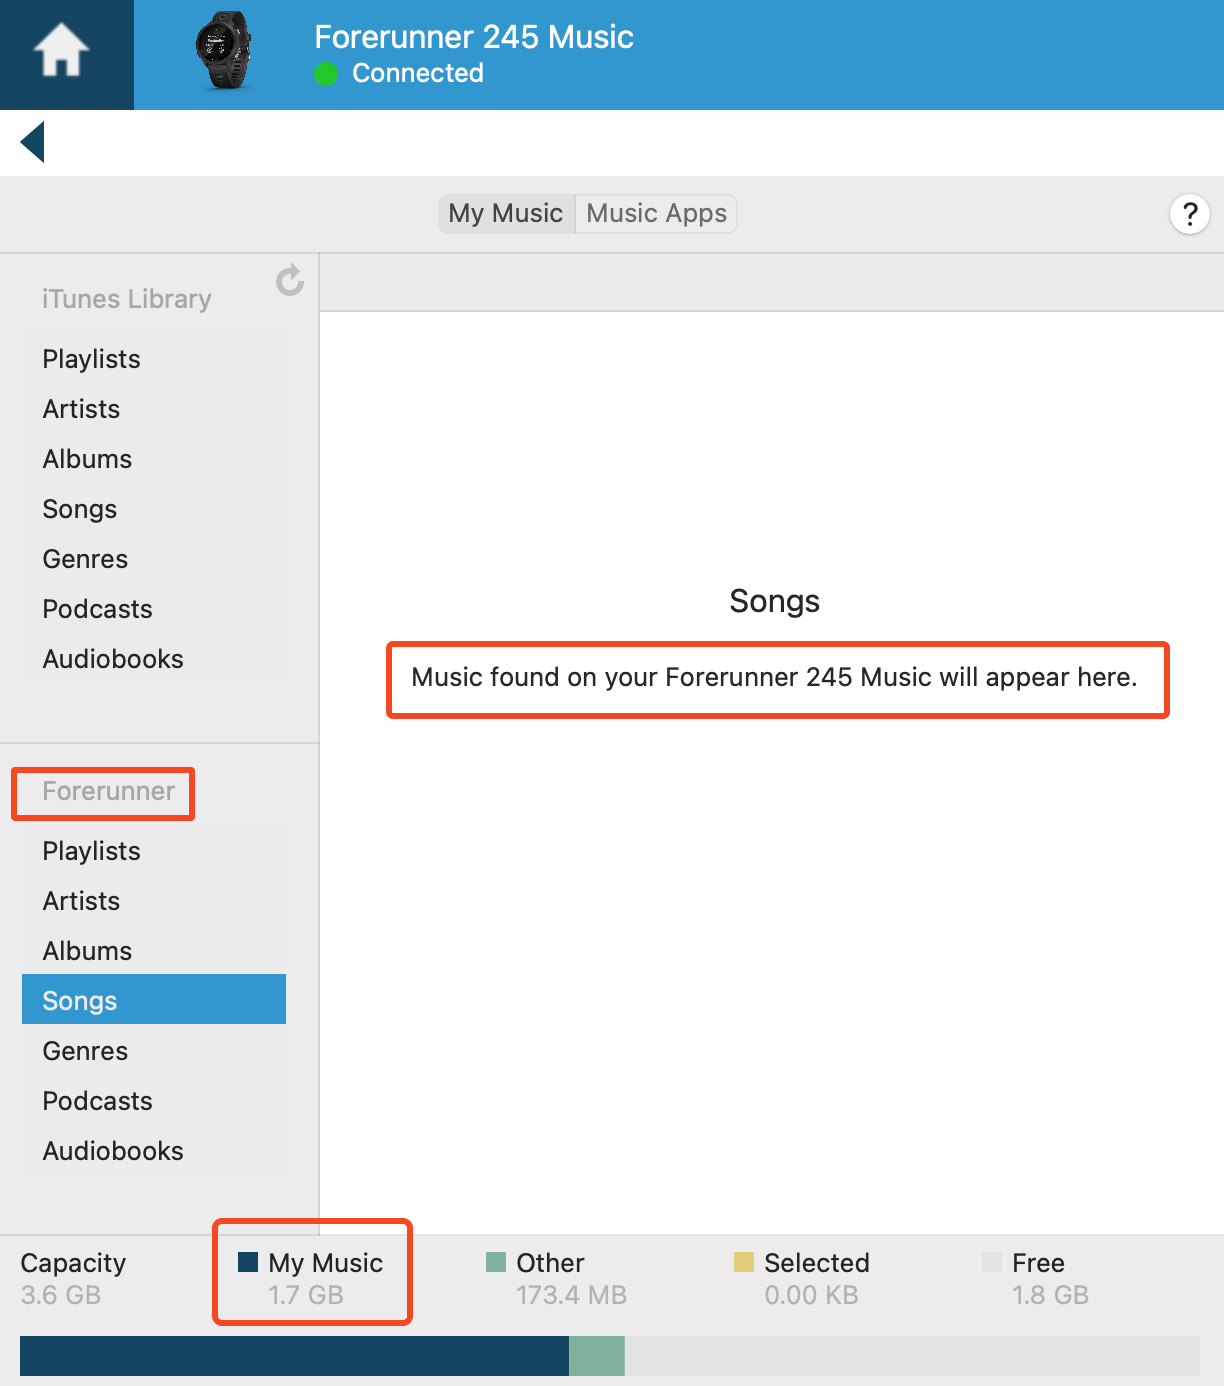Click the dark blue storage bar segment
The width and height of the screenshot is (1224, 1386).
tap(294, 1356)
